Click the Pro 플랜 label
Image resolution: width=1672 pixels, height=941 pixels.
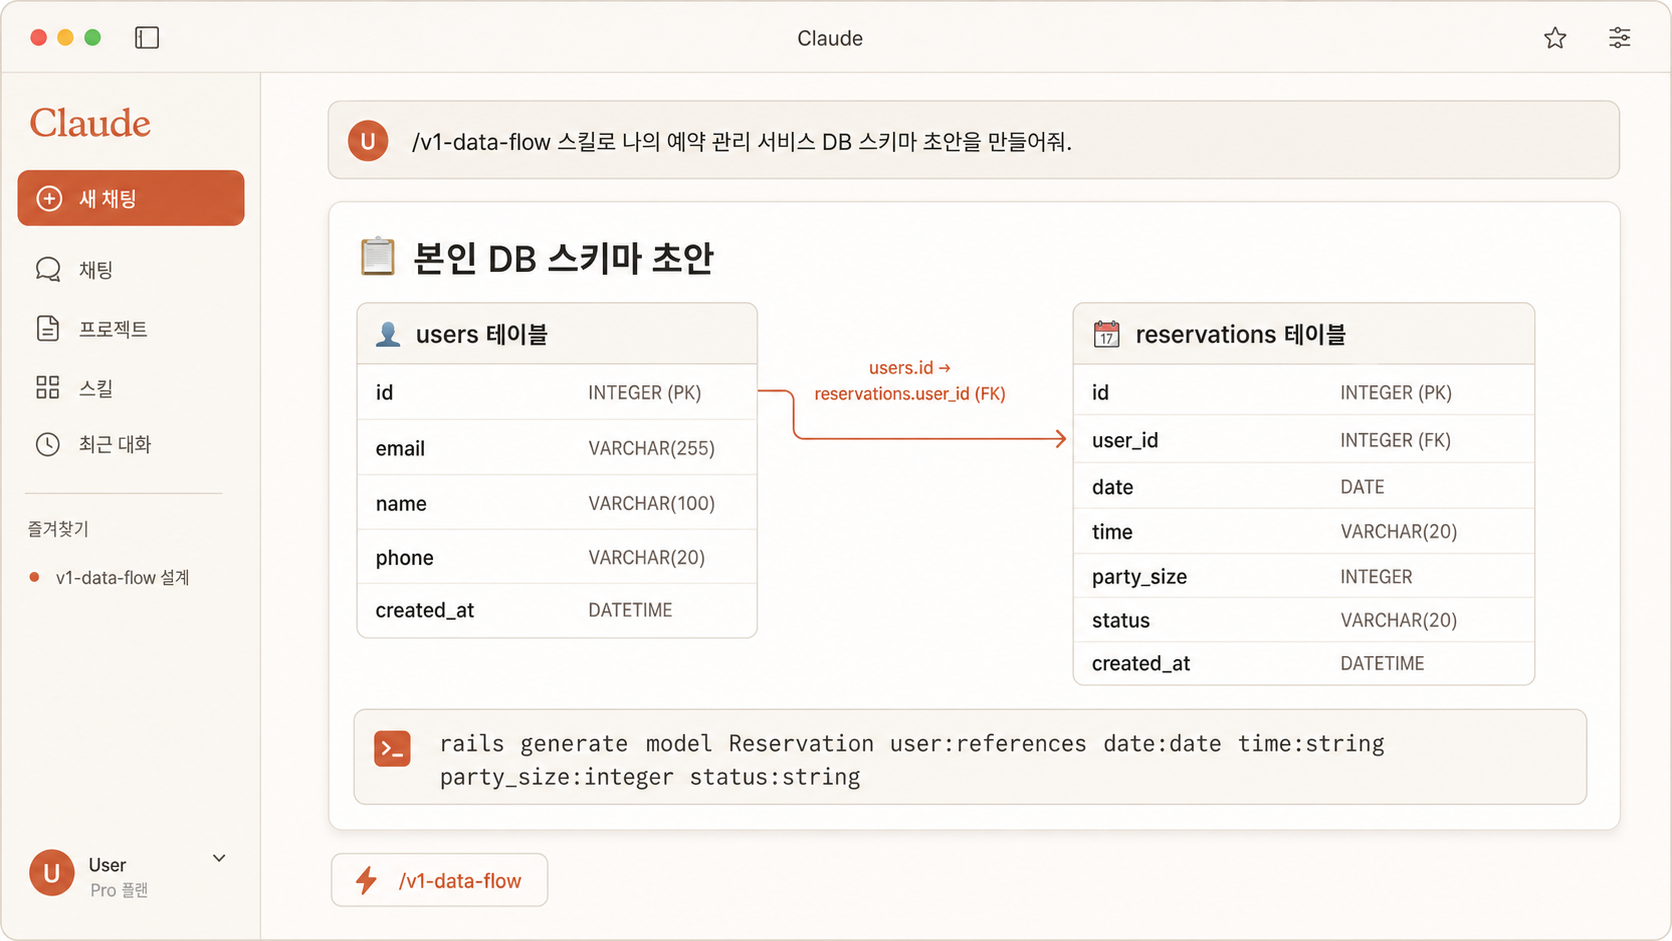(x=119, y=890)
